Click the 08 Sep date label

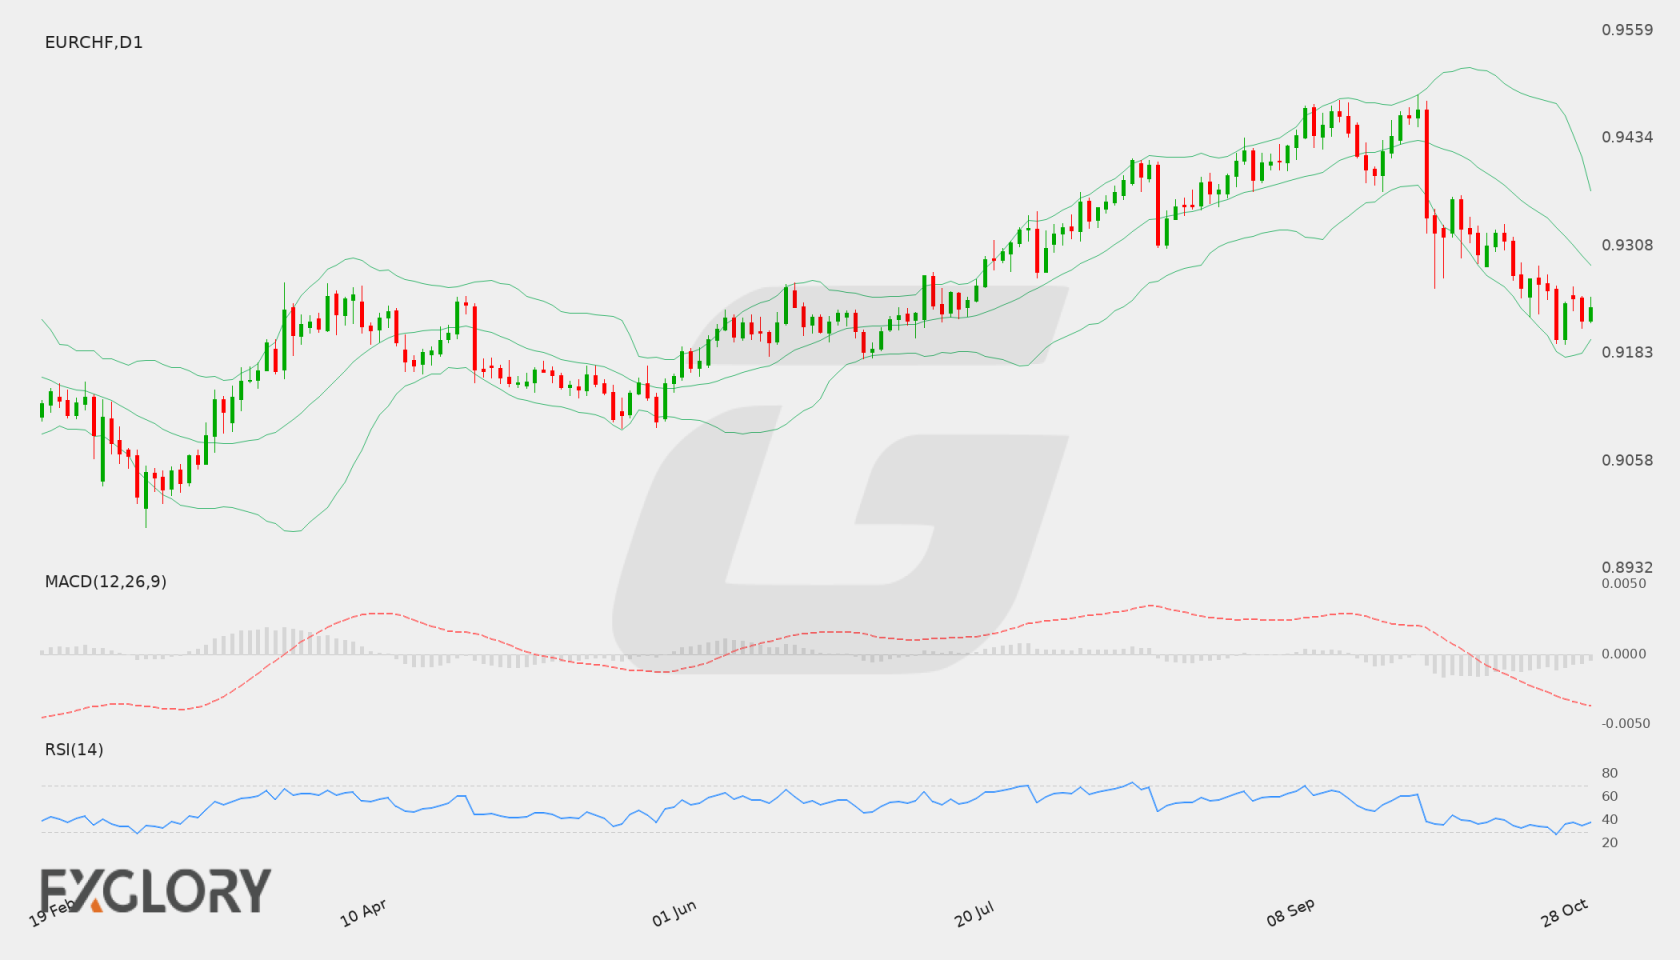tap(1290, 913)
